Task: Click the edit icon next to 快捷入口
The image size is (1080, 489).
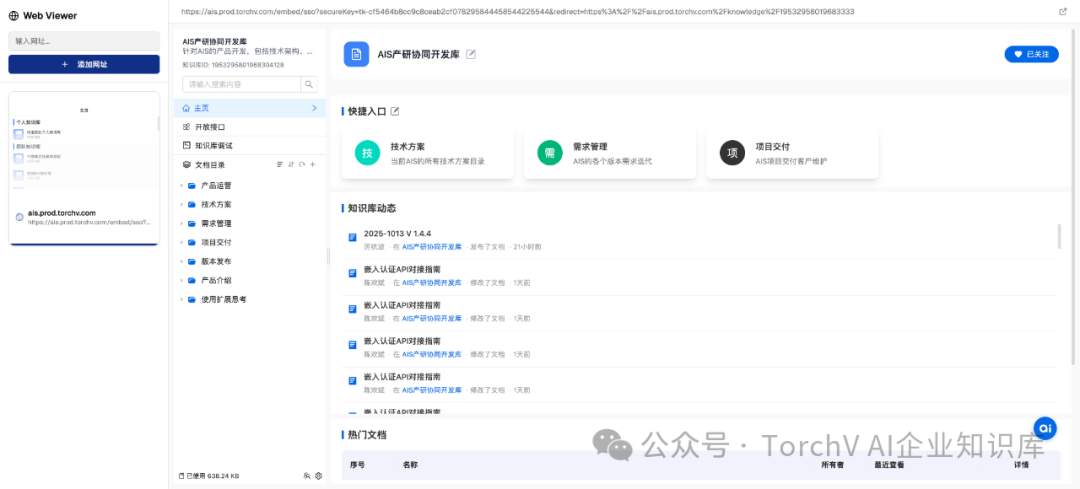Action: (x=395, y=111)
